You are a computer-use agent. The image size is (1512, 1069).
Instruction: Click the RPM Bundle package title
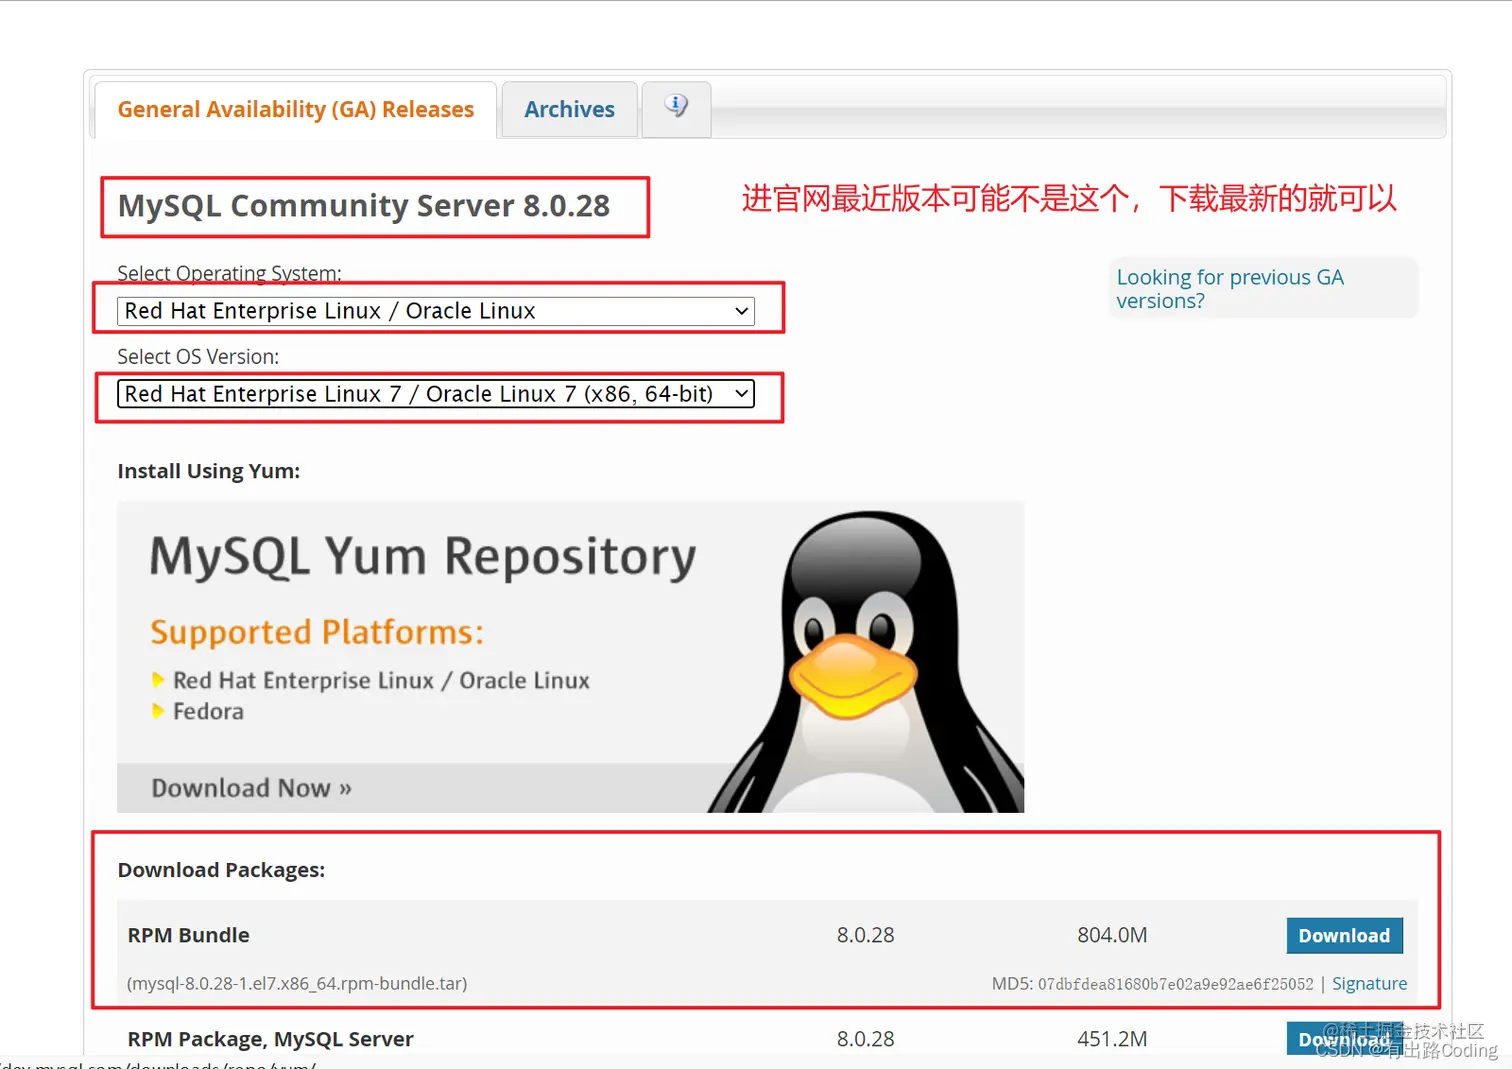[188, 935]
